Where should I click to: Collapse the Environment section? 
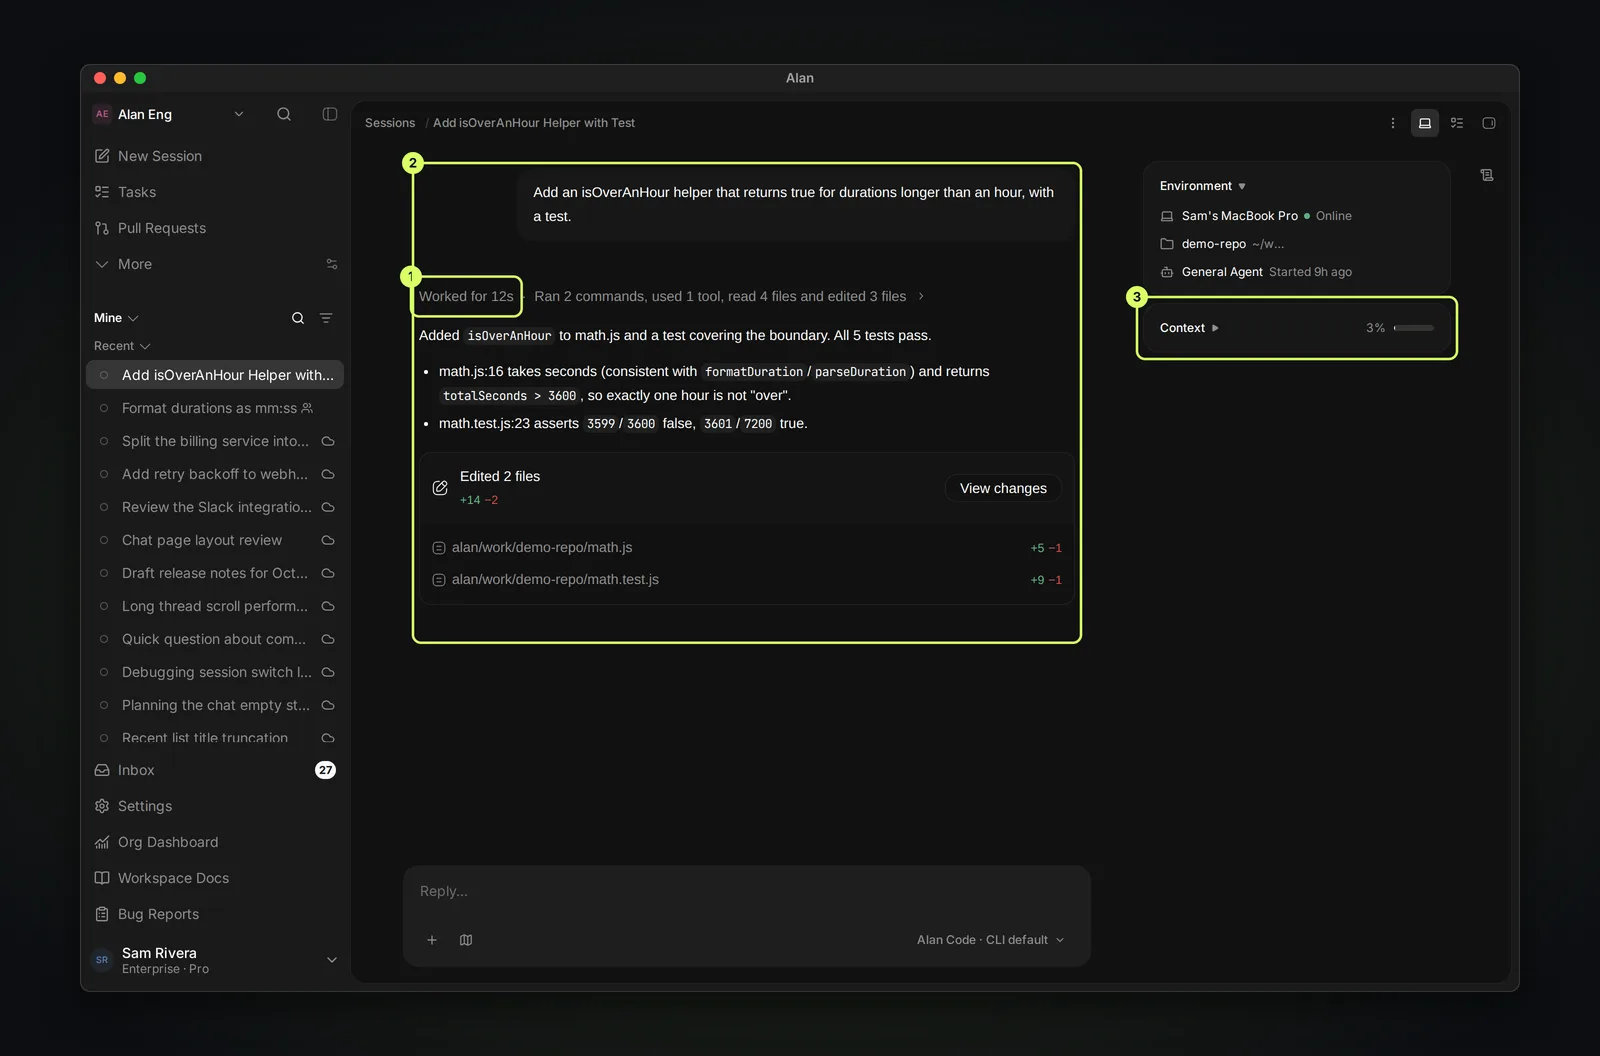click(1203, 186)
